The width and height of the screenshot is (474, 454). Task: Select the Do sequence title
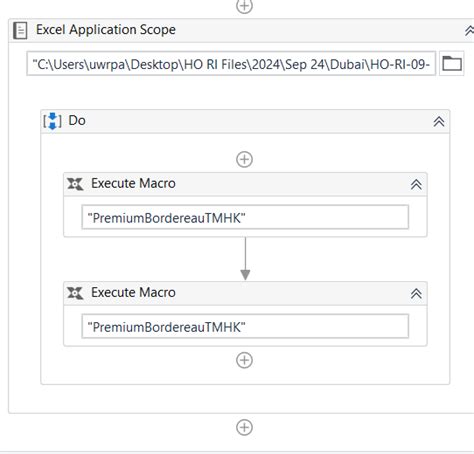pos(77,121)
